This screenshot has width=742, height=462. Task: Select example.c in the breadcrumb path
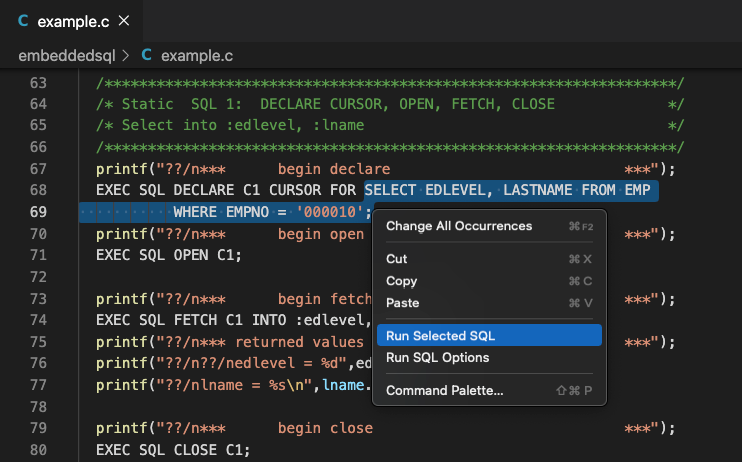197,56
